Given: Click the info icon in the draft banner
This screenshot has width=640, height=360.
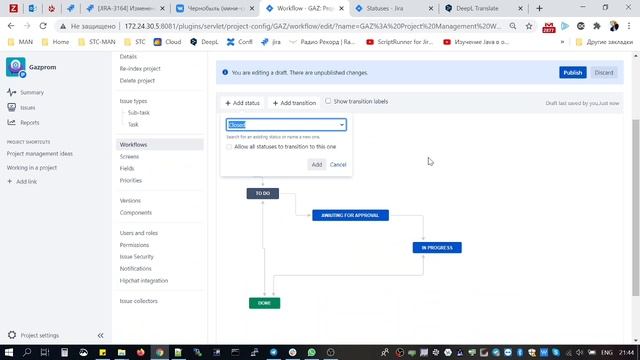Looking at the screenshot, I should coord(225,72).
